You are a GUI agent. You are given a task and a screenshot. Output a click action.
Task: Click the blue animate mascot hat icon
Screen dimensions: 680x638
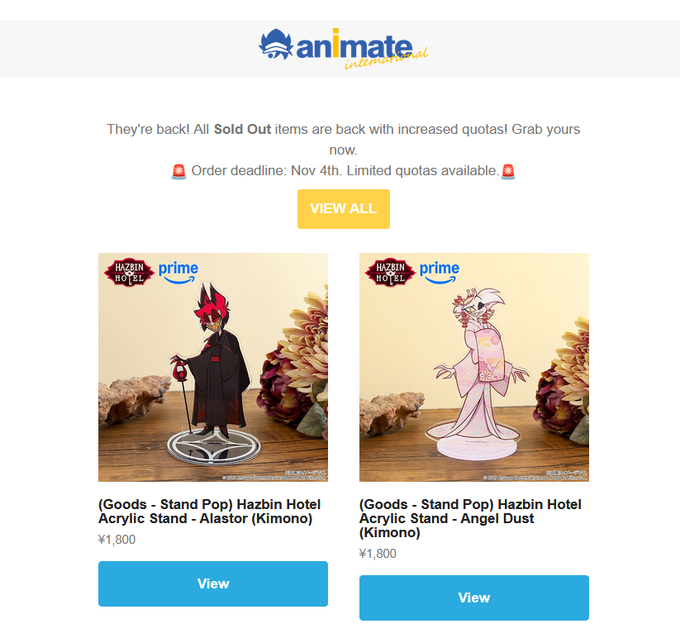coord(276,45)
